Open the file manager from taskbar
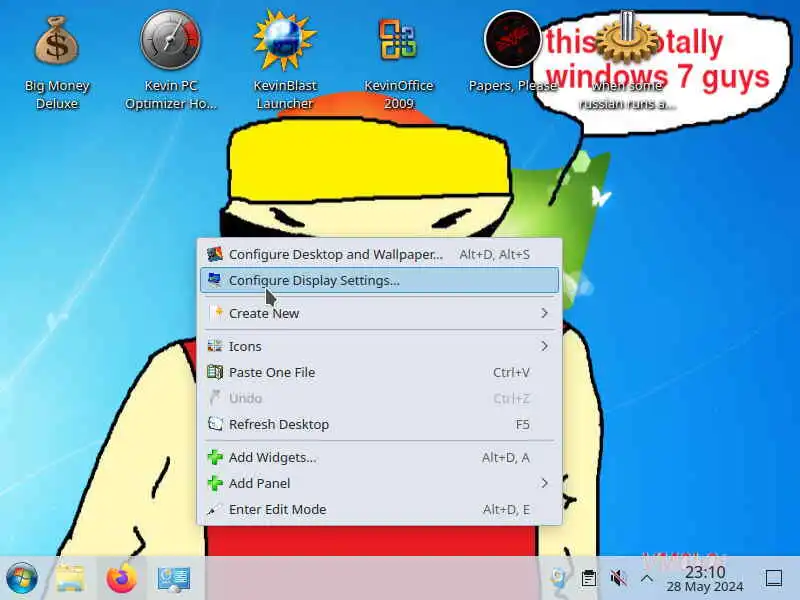 (x=70, y=579)
